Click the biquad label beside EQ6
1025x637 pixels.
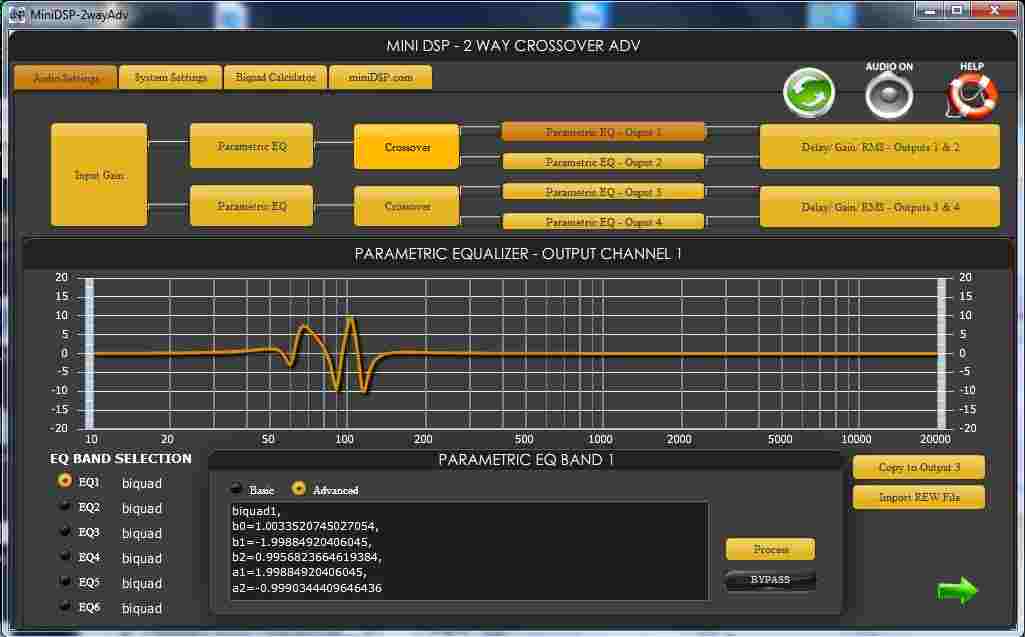142,608
